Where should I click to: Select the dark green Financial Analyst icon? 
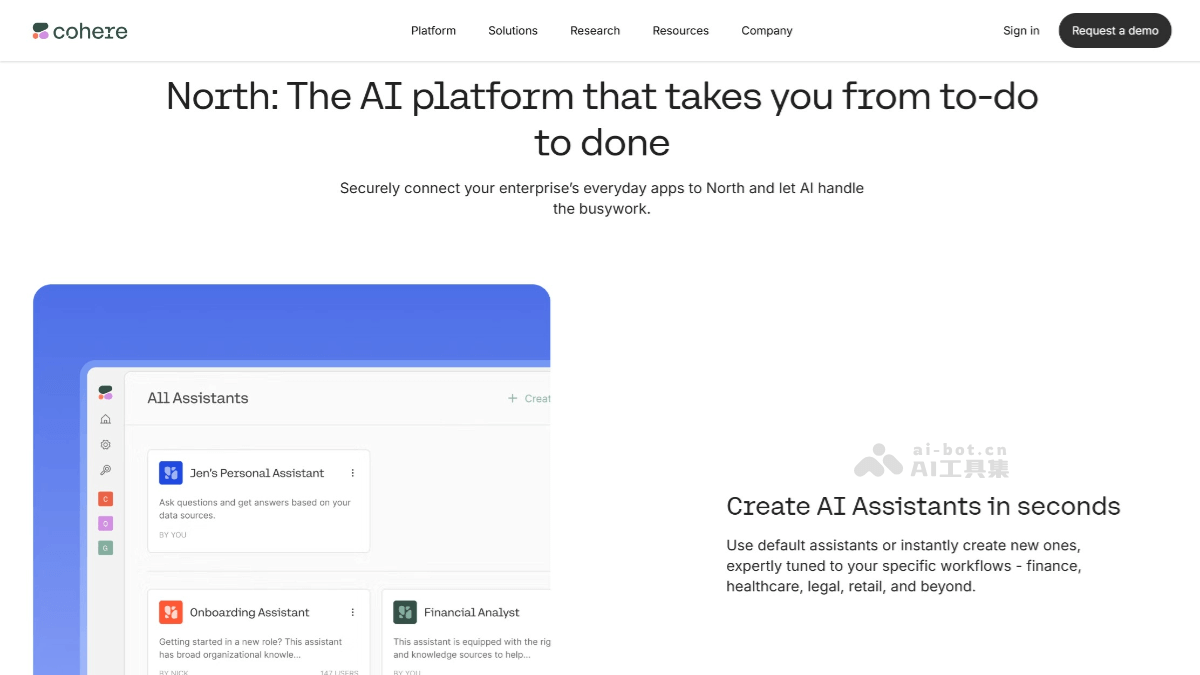click(x=405, y=612)
